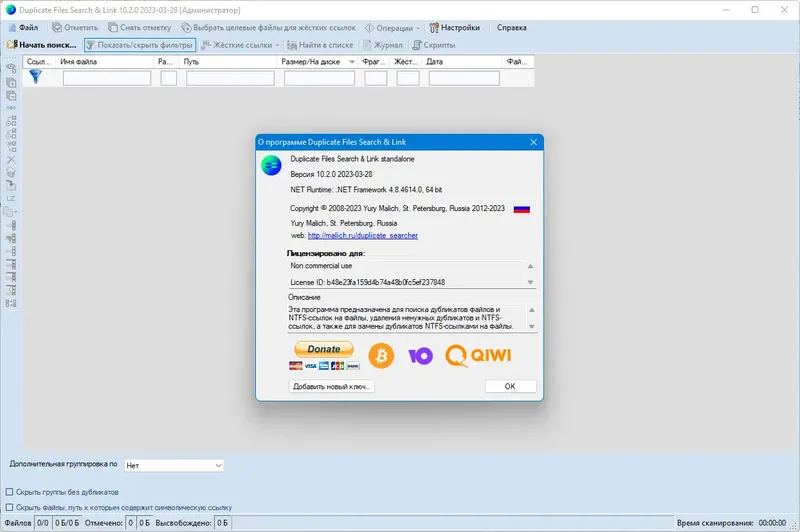The image size is (800, 532).
Task: Open the Справка menu
Action: coord(512,28)
